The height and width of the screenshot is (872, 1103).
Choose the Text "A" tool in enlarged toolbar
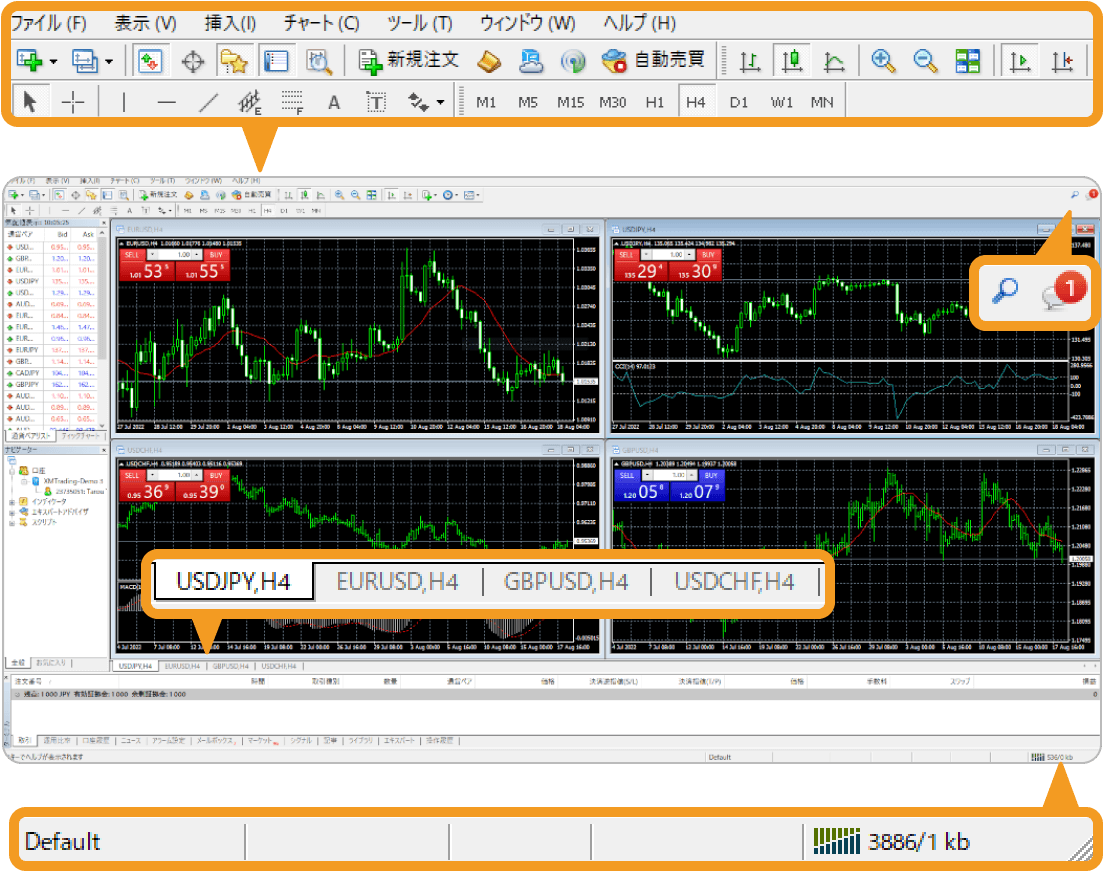click(x=334, y=103)
